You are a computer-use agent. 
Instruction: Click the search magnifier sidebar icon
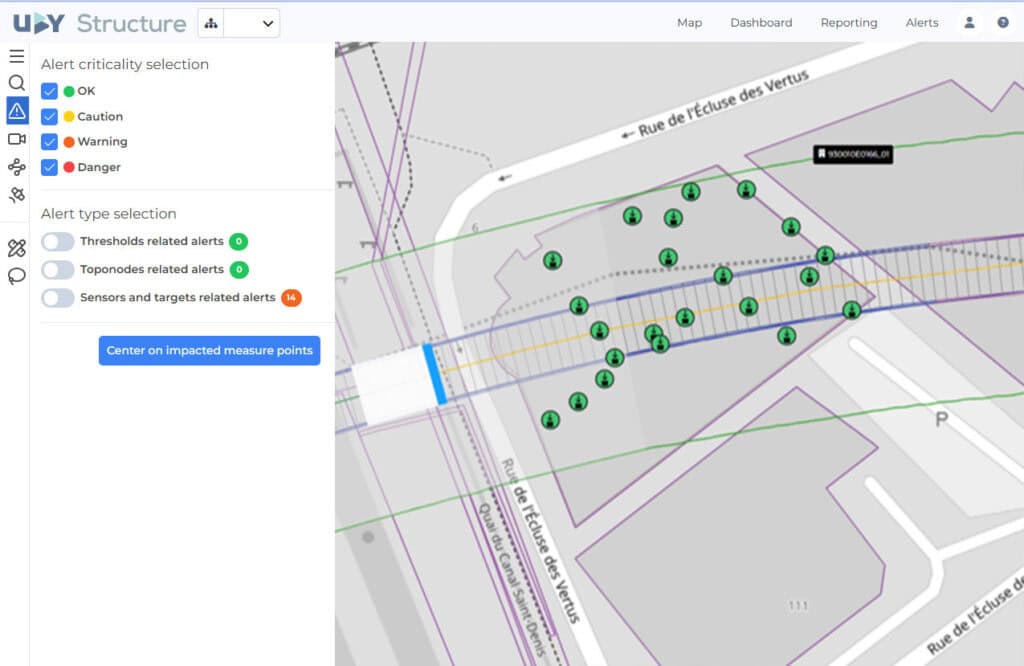tap(16, 83)
